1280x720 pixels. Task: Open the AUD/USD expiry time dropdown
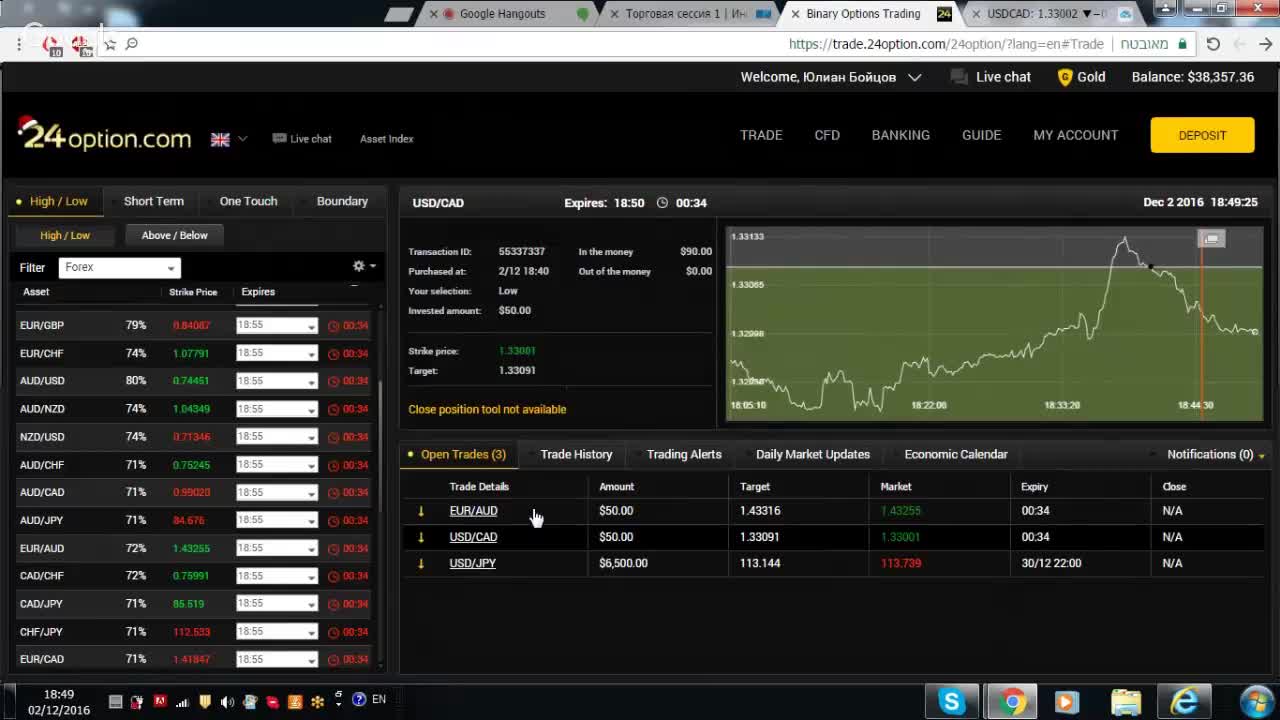(x=276, y=381)
